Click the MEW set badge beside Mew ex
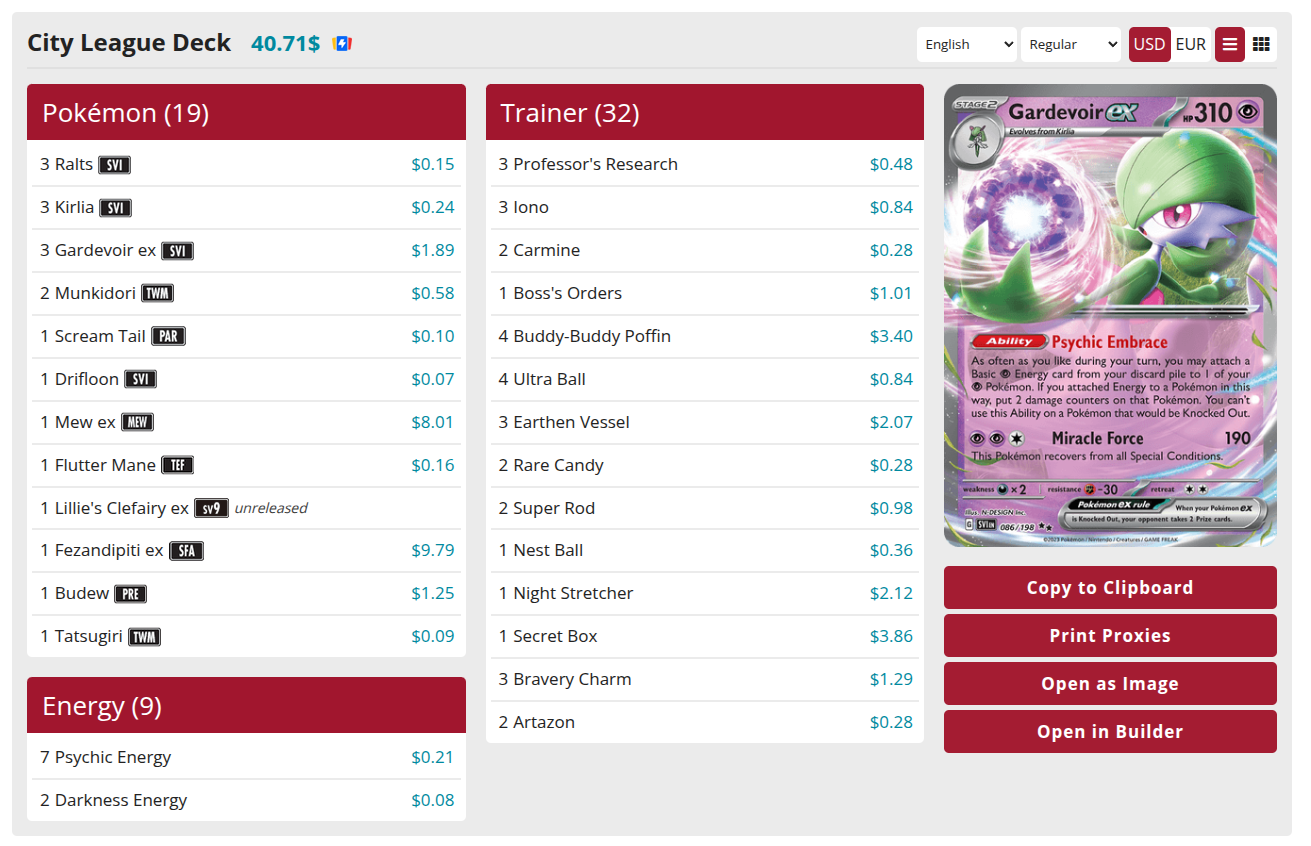Viewport: 1311px width, 846px height. [x=137, y=423]
